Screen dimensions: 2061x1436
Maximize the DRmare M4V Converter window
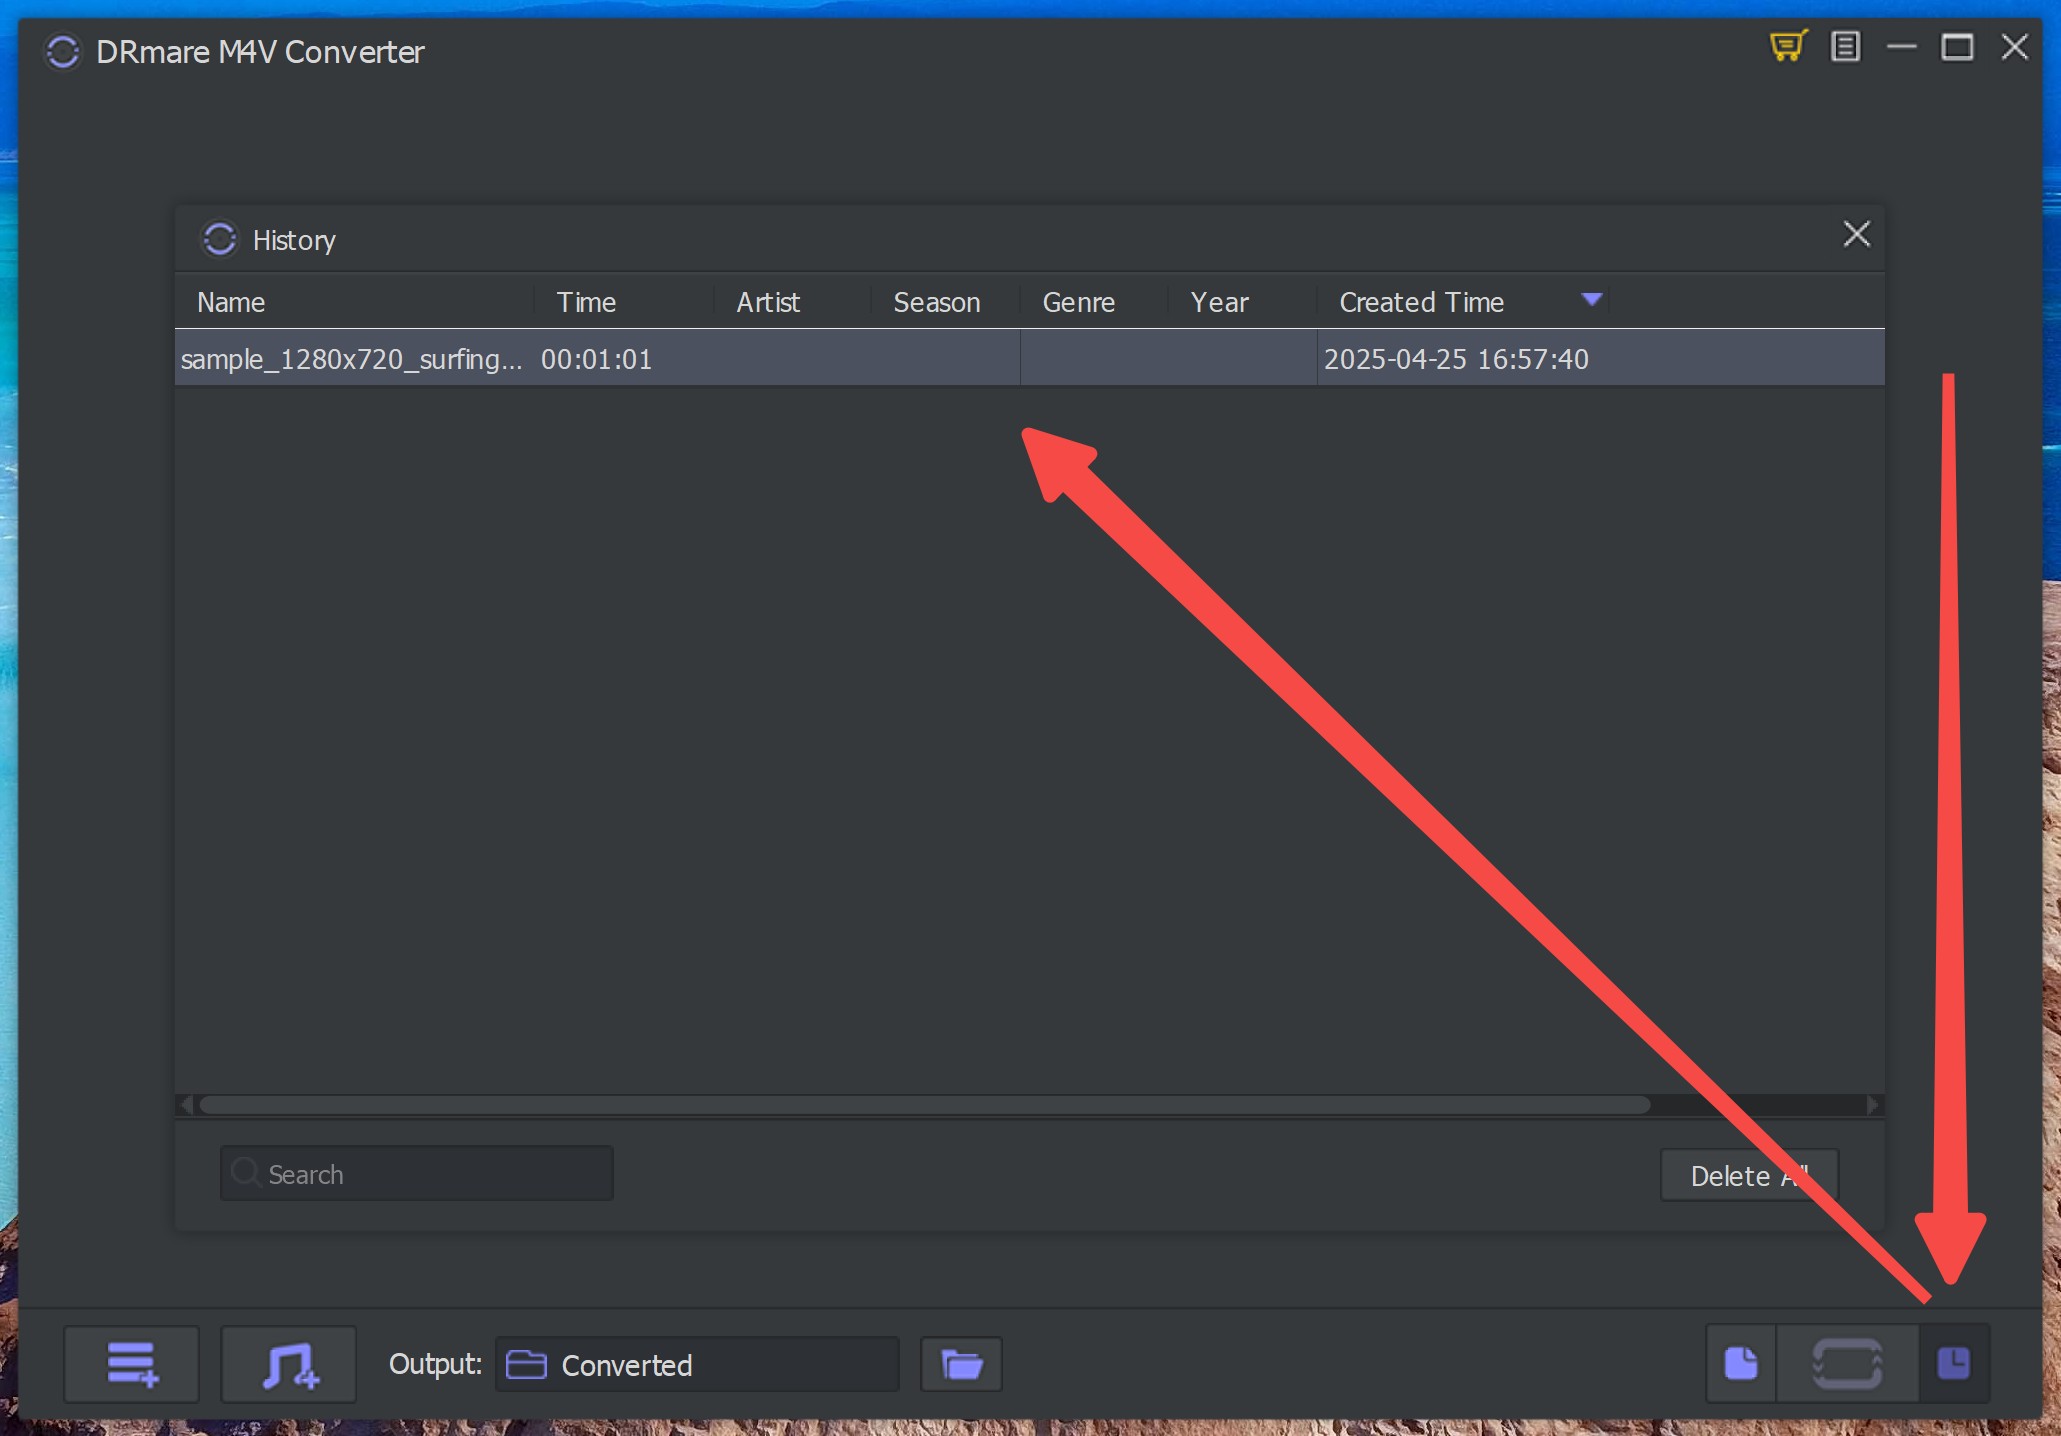tap(1957, 46)
